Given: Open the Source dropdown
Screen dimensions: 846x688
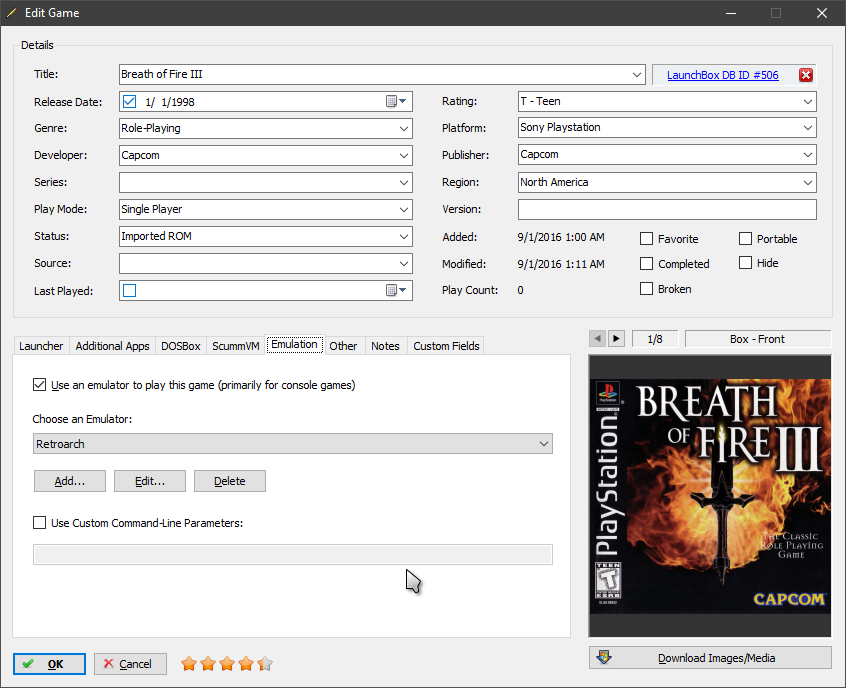Looking at the screenshot, I should pyautogui.click(x=404, y=263).
